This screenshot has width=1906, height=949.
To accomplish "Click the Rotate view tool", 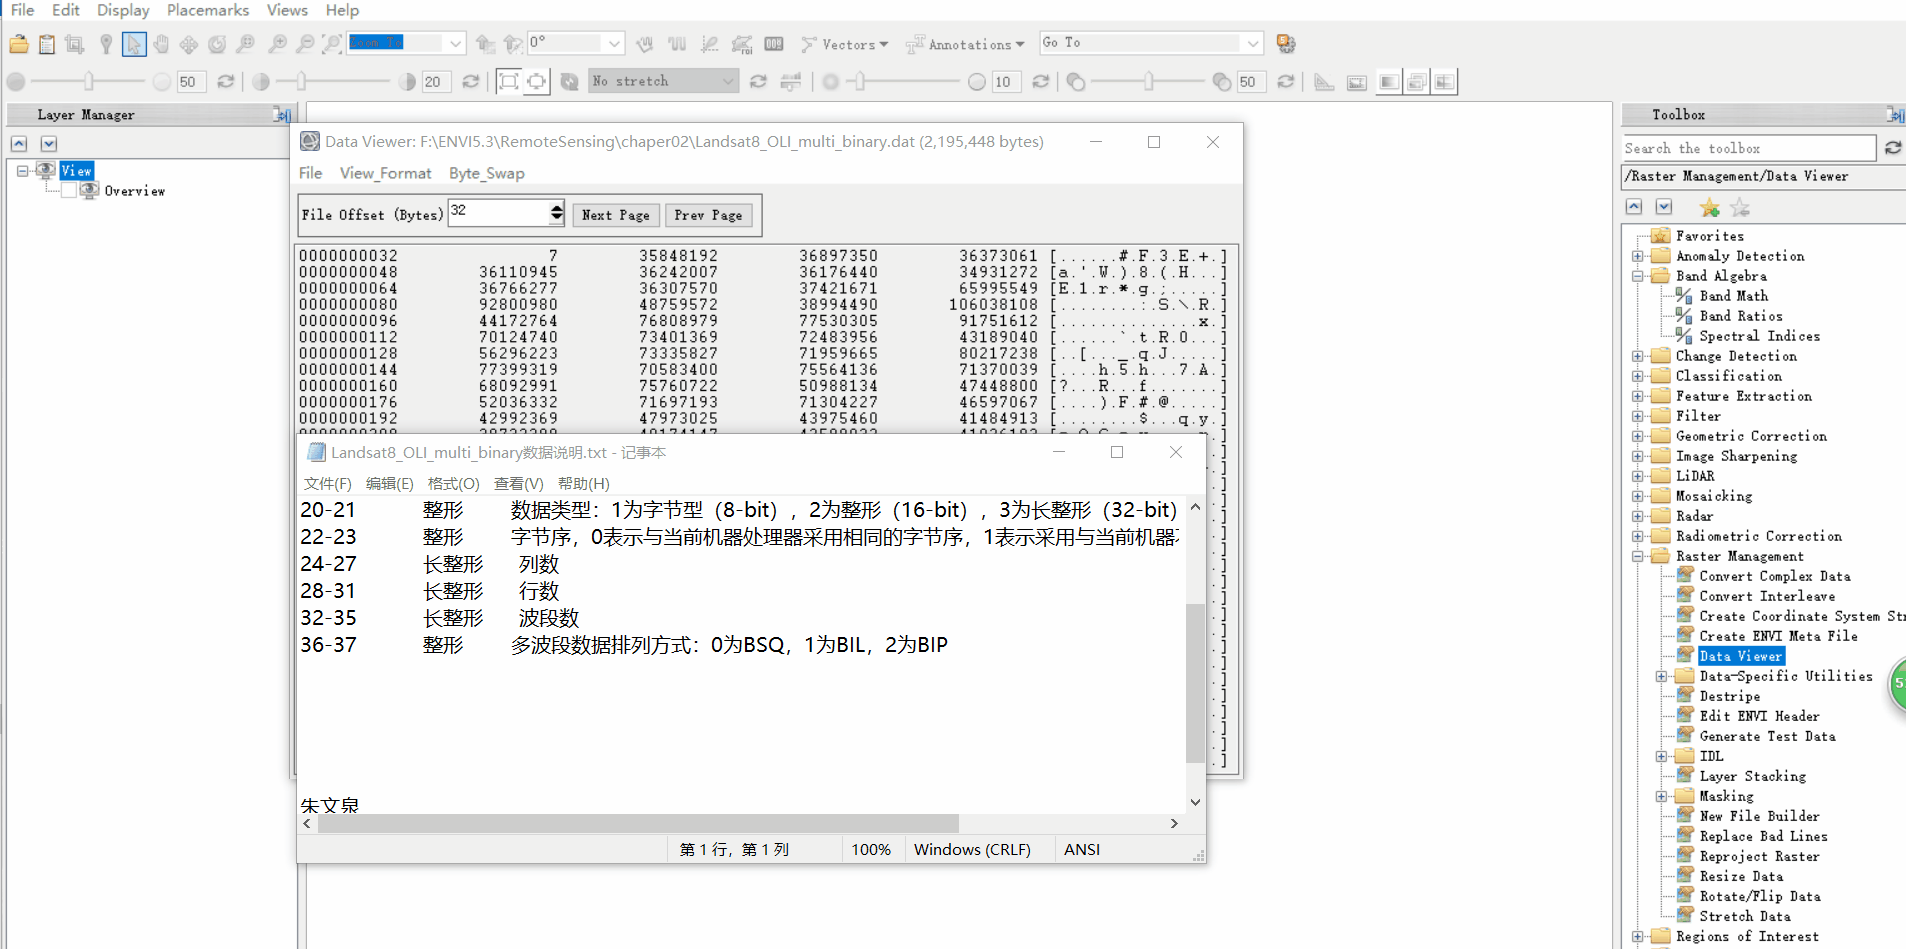I will [x=217, y=44].
